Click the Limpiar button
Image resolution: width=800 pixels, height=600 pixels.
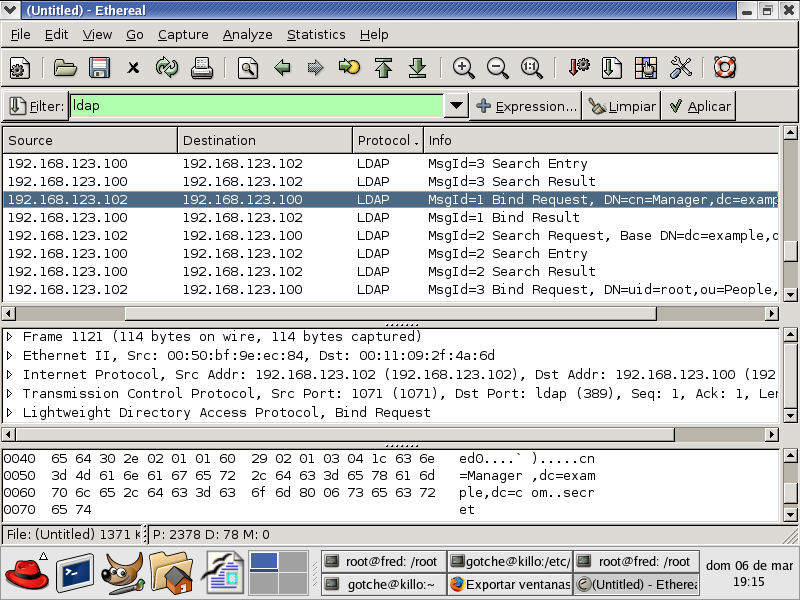tap(621, 106)
